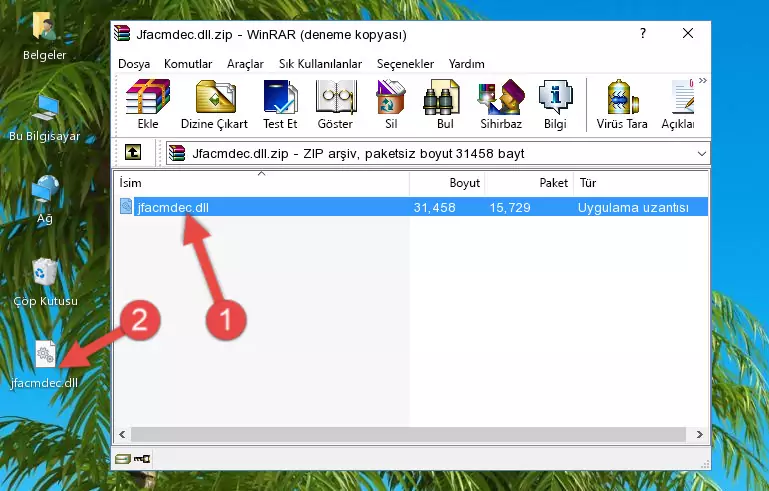
Task: Click the Uygulama uzantısı type cell
Action: 633,207
